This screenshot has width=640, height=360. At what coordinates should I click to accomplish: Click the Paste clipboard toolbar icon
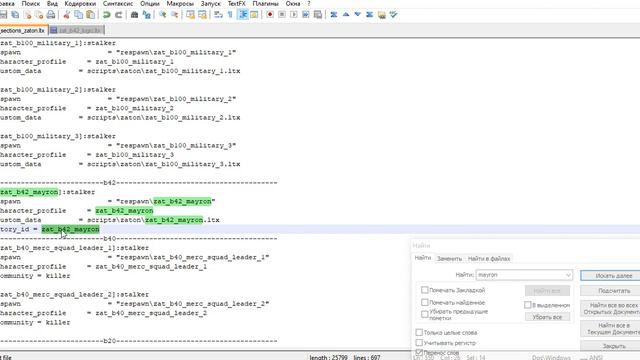[91, 15]
